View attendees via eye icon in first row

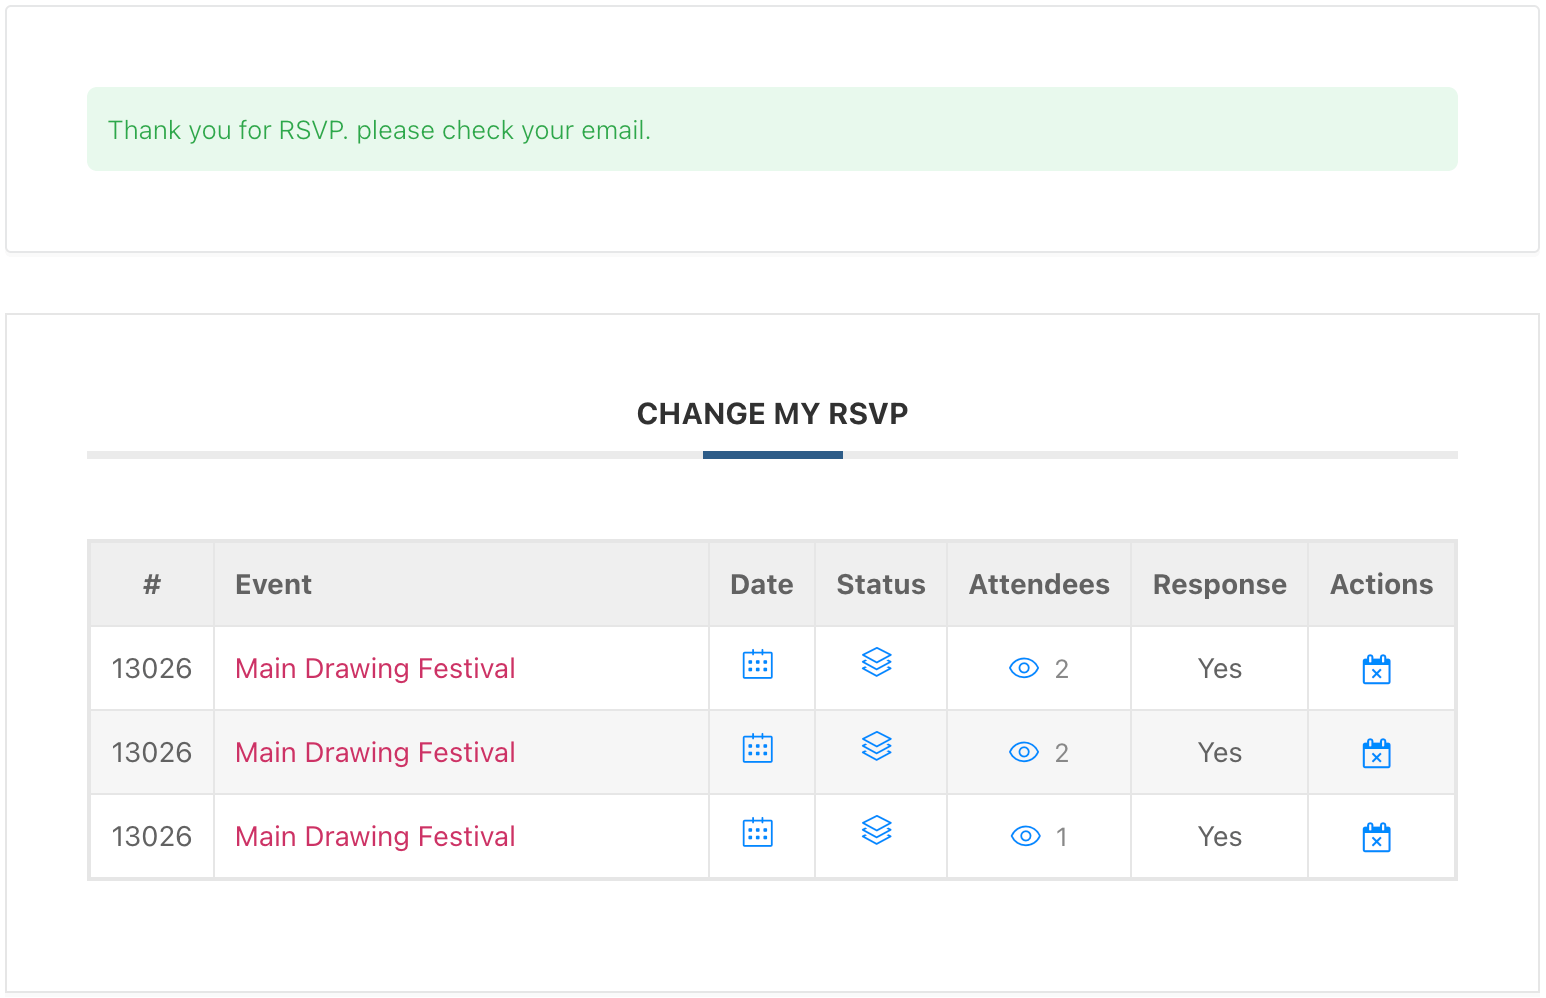pos(1024,668)
